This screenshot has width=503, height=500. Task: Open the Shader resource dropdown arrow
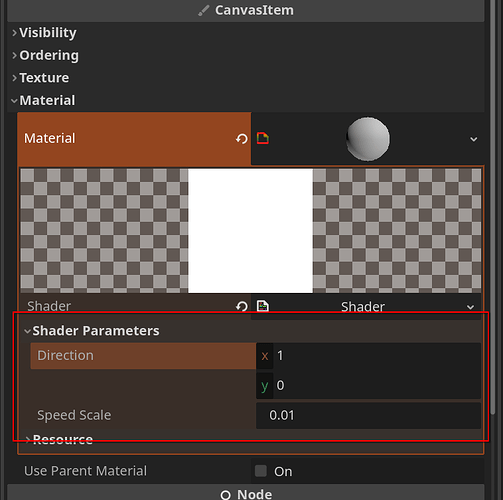470,307
